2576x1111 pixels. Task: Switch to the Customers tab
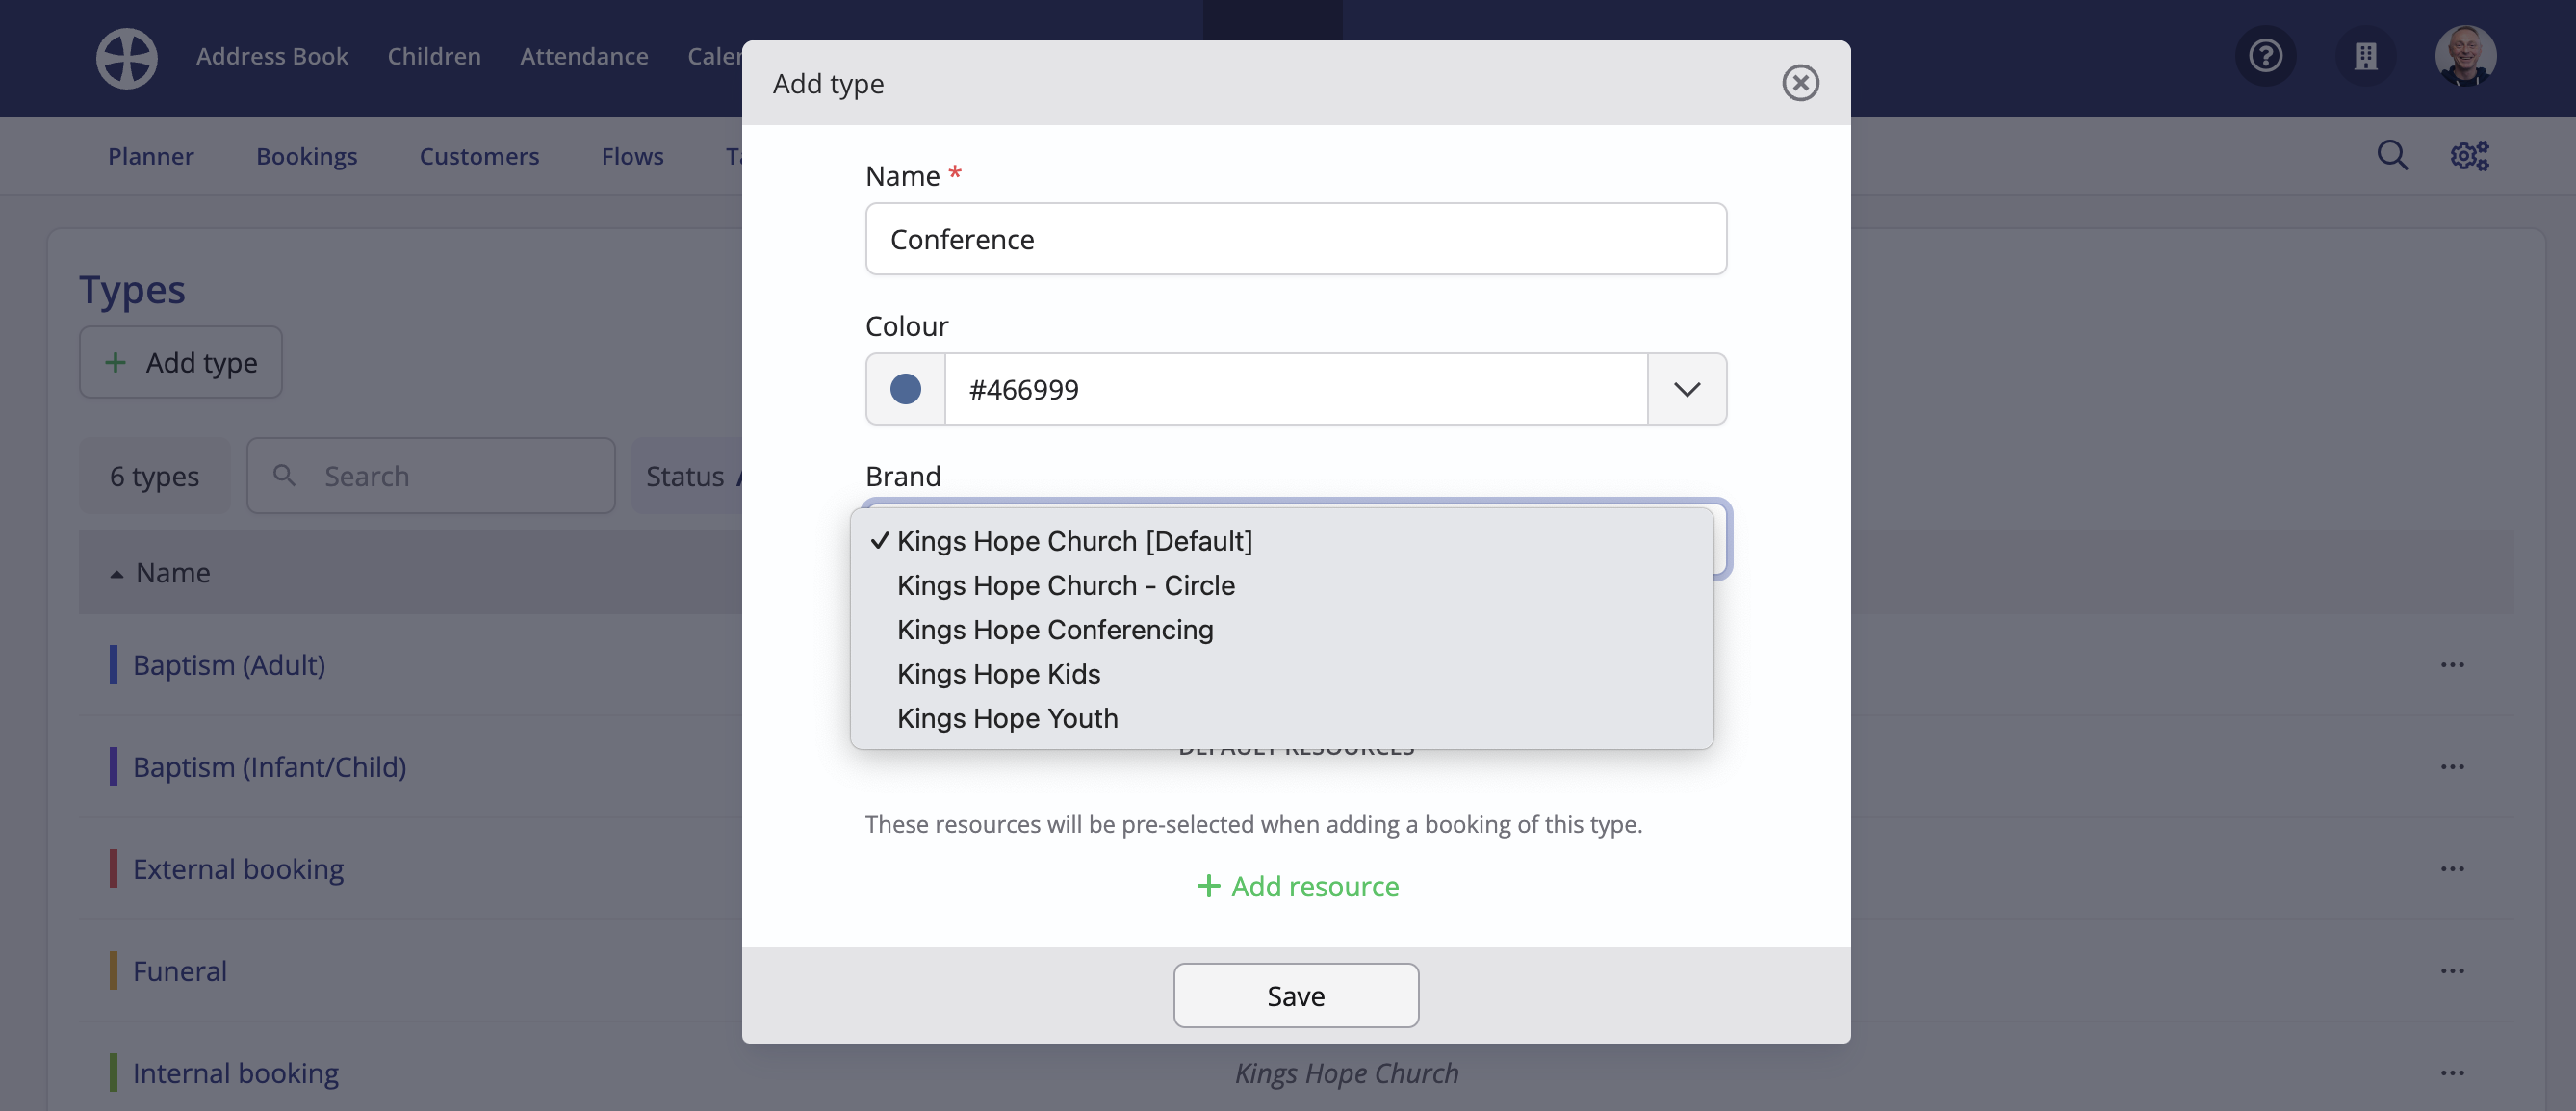(x=478, y=155)
